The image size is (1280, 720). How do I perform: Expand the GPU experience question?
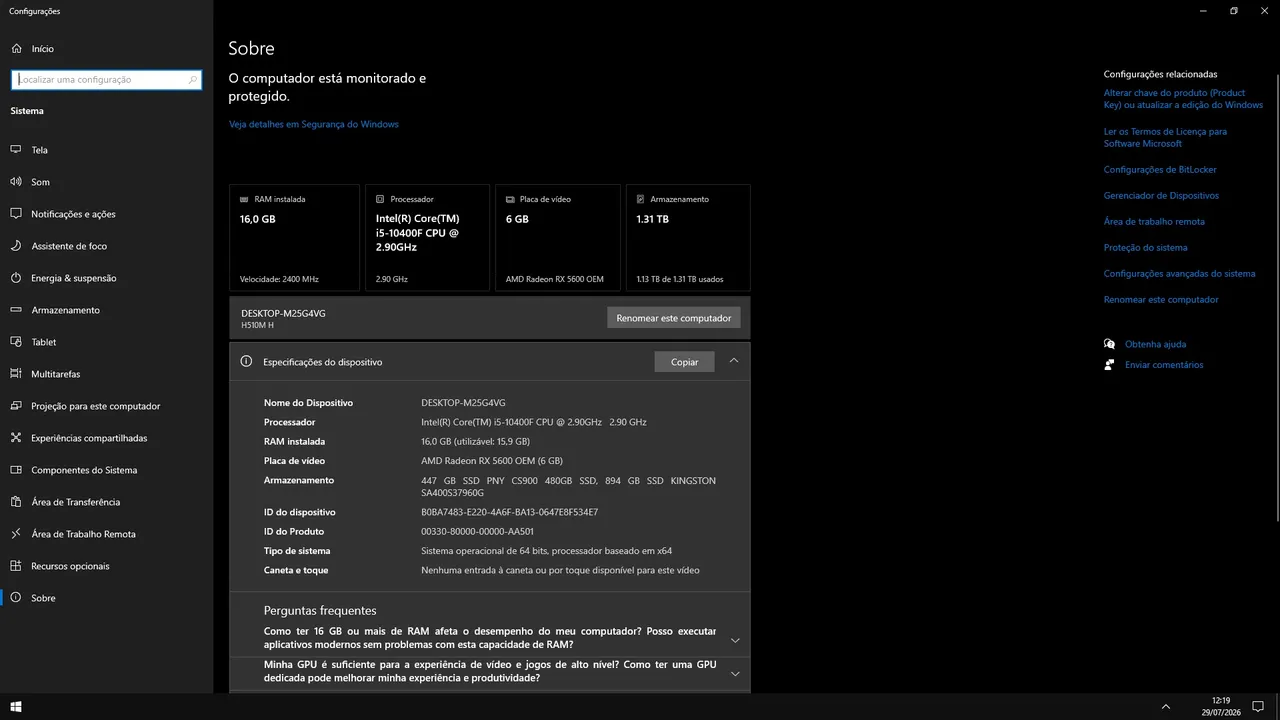coord(735,673)
